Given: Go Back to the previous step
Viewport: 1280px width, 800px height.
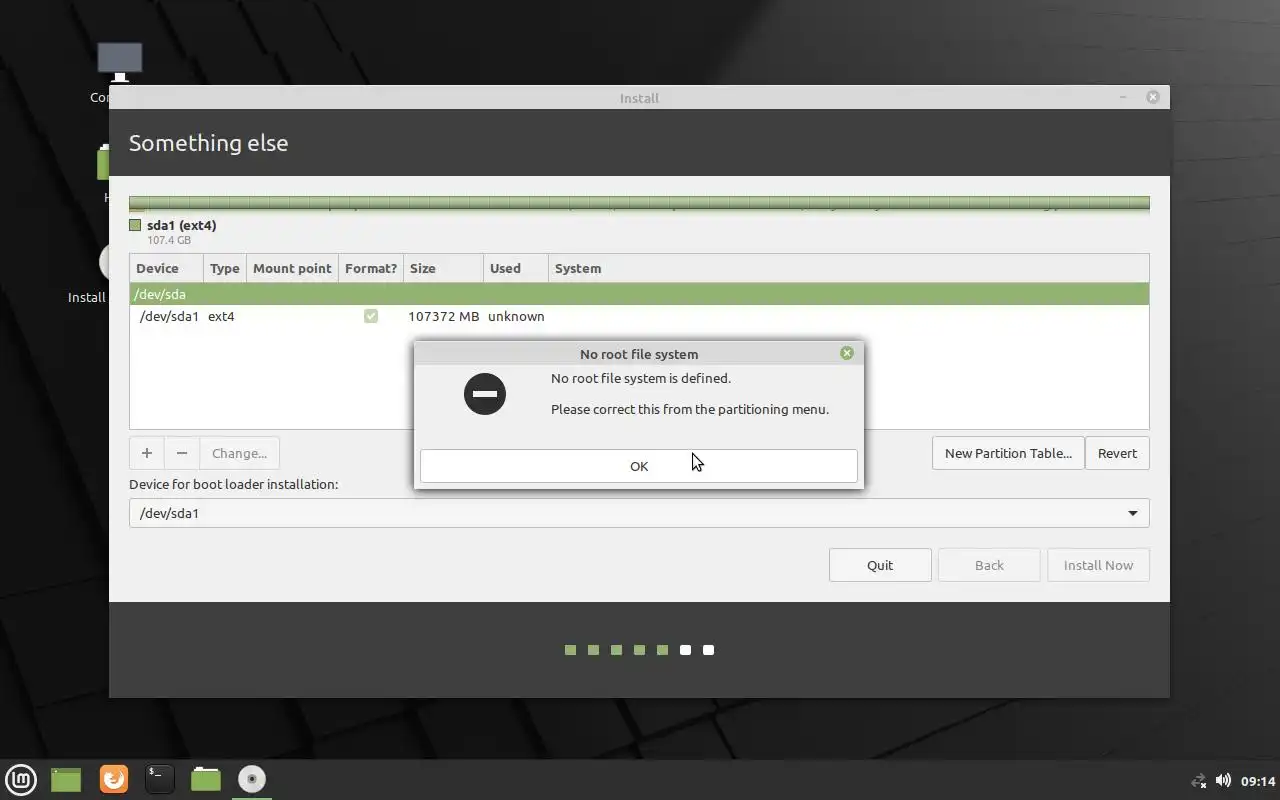Looking at the screenshot, I should [989, 565].
